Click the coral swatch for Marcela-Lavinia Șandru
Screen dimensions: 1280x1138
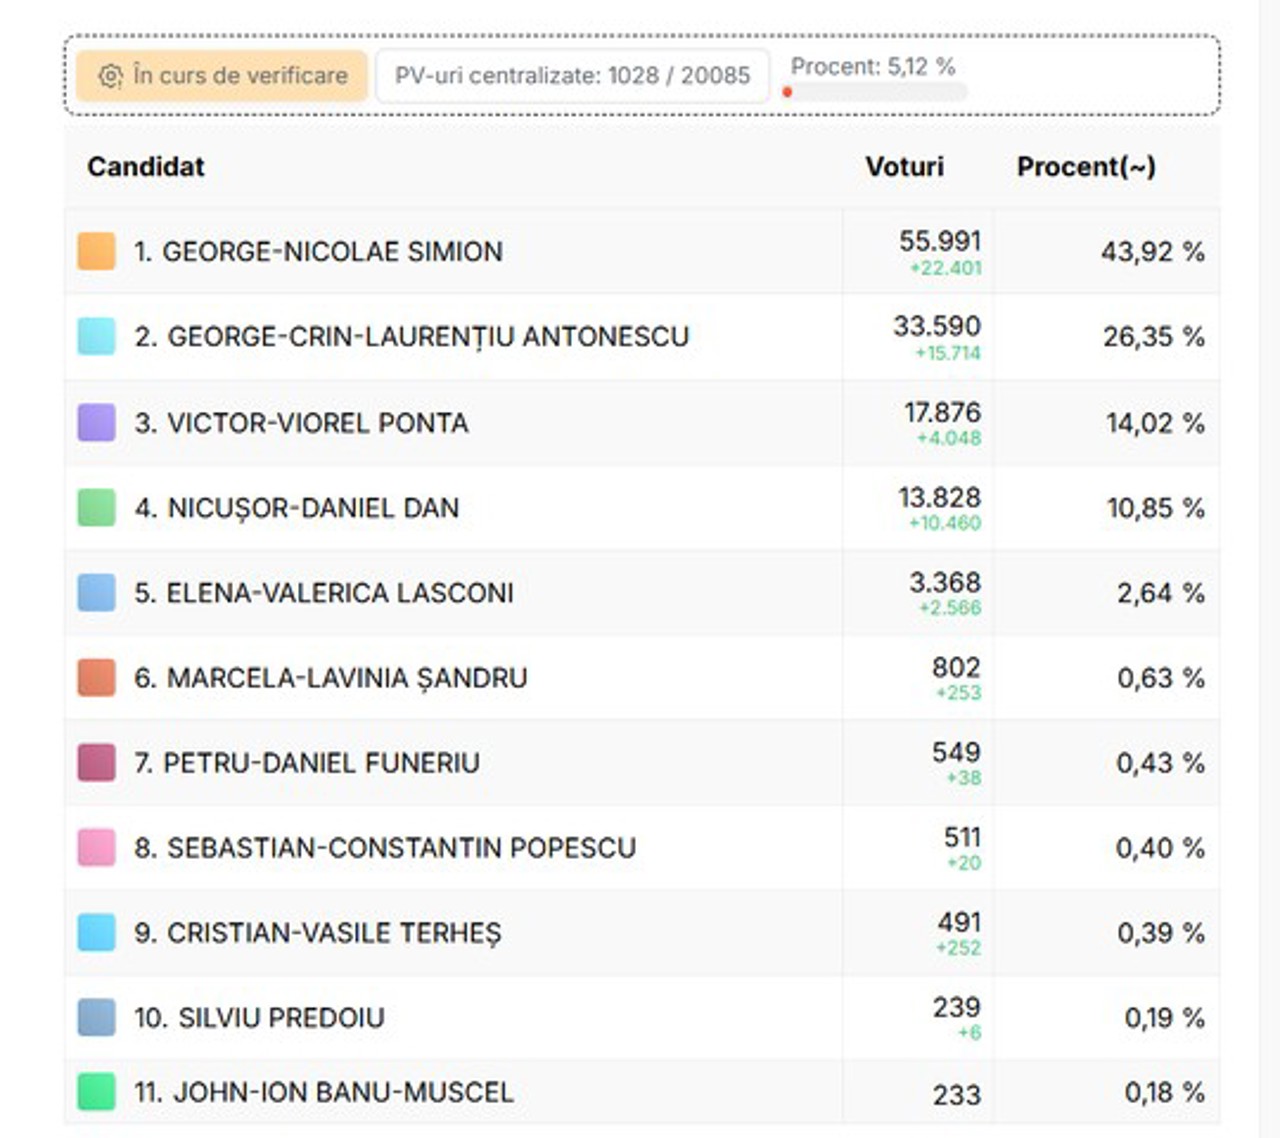click(x=96, y=677)
